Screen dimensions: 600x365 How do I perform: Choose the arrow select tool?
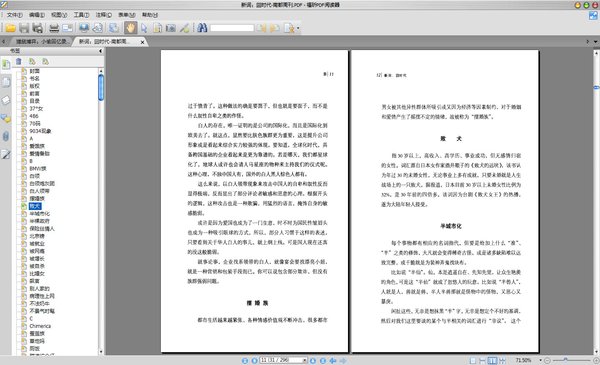coord(144,28)
